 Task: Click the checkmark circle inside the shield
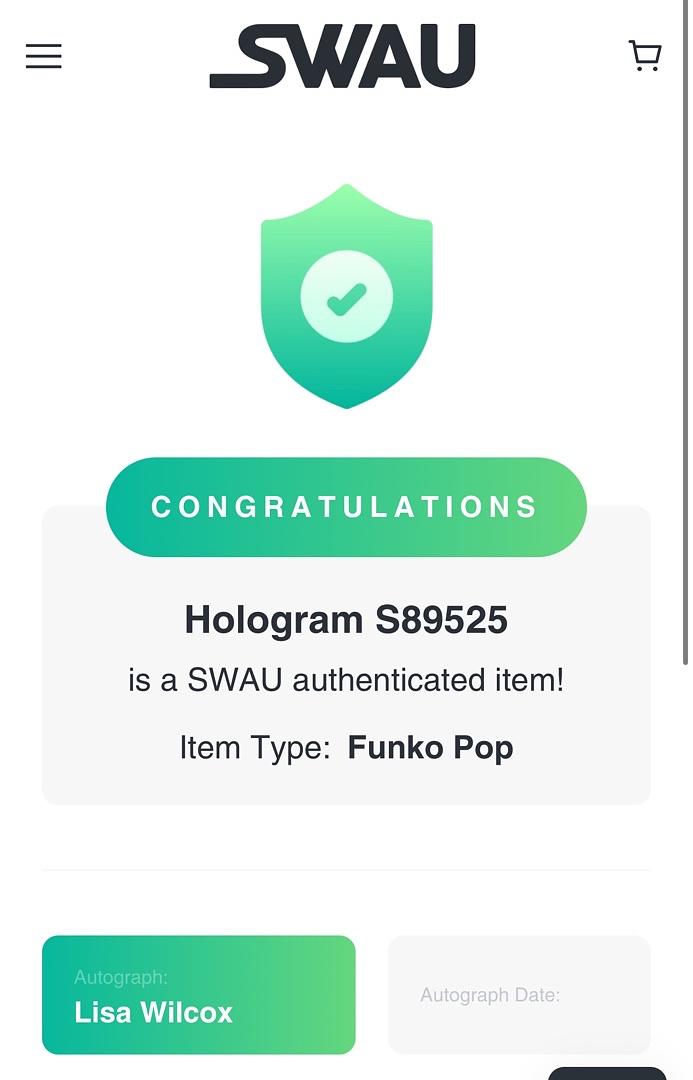point(346,297)
